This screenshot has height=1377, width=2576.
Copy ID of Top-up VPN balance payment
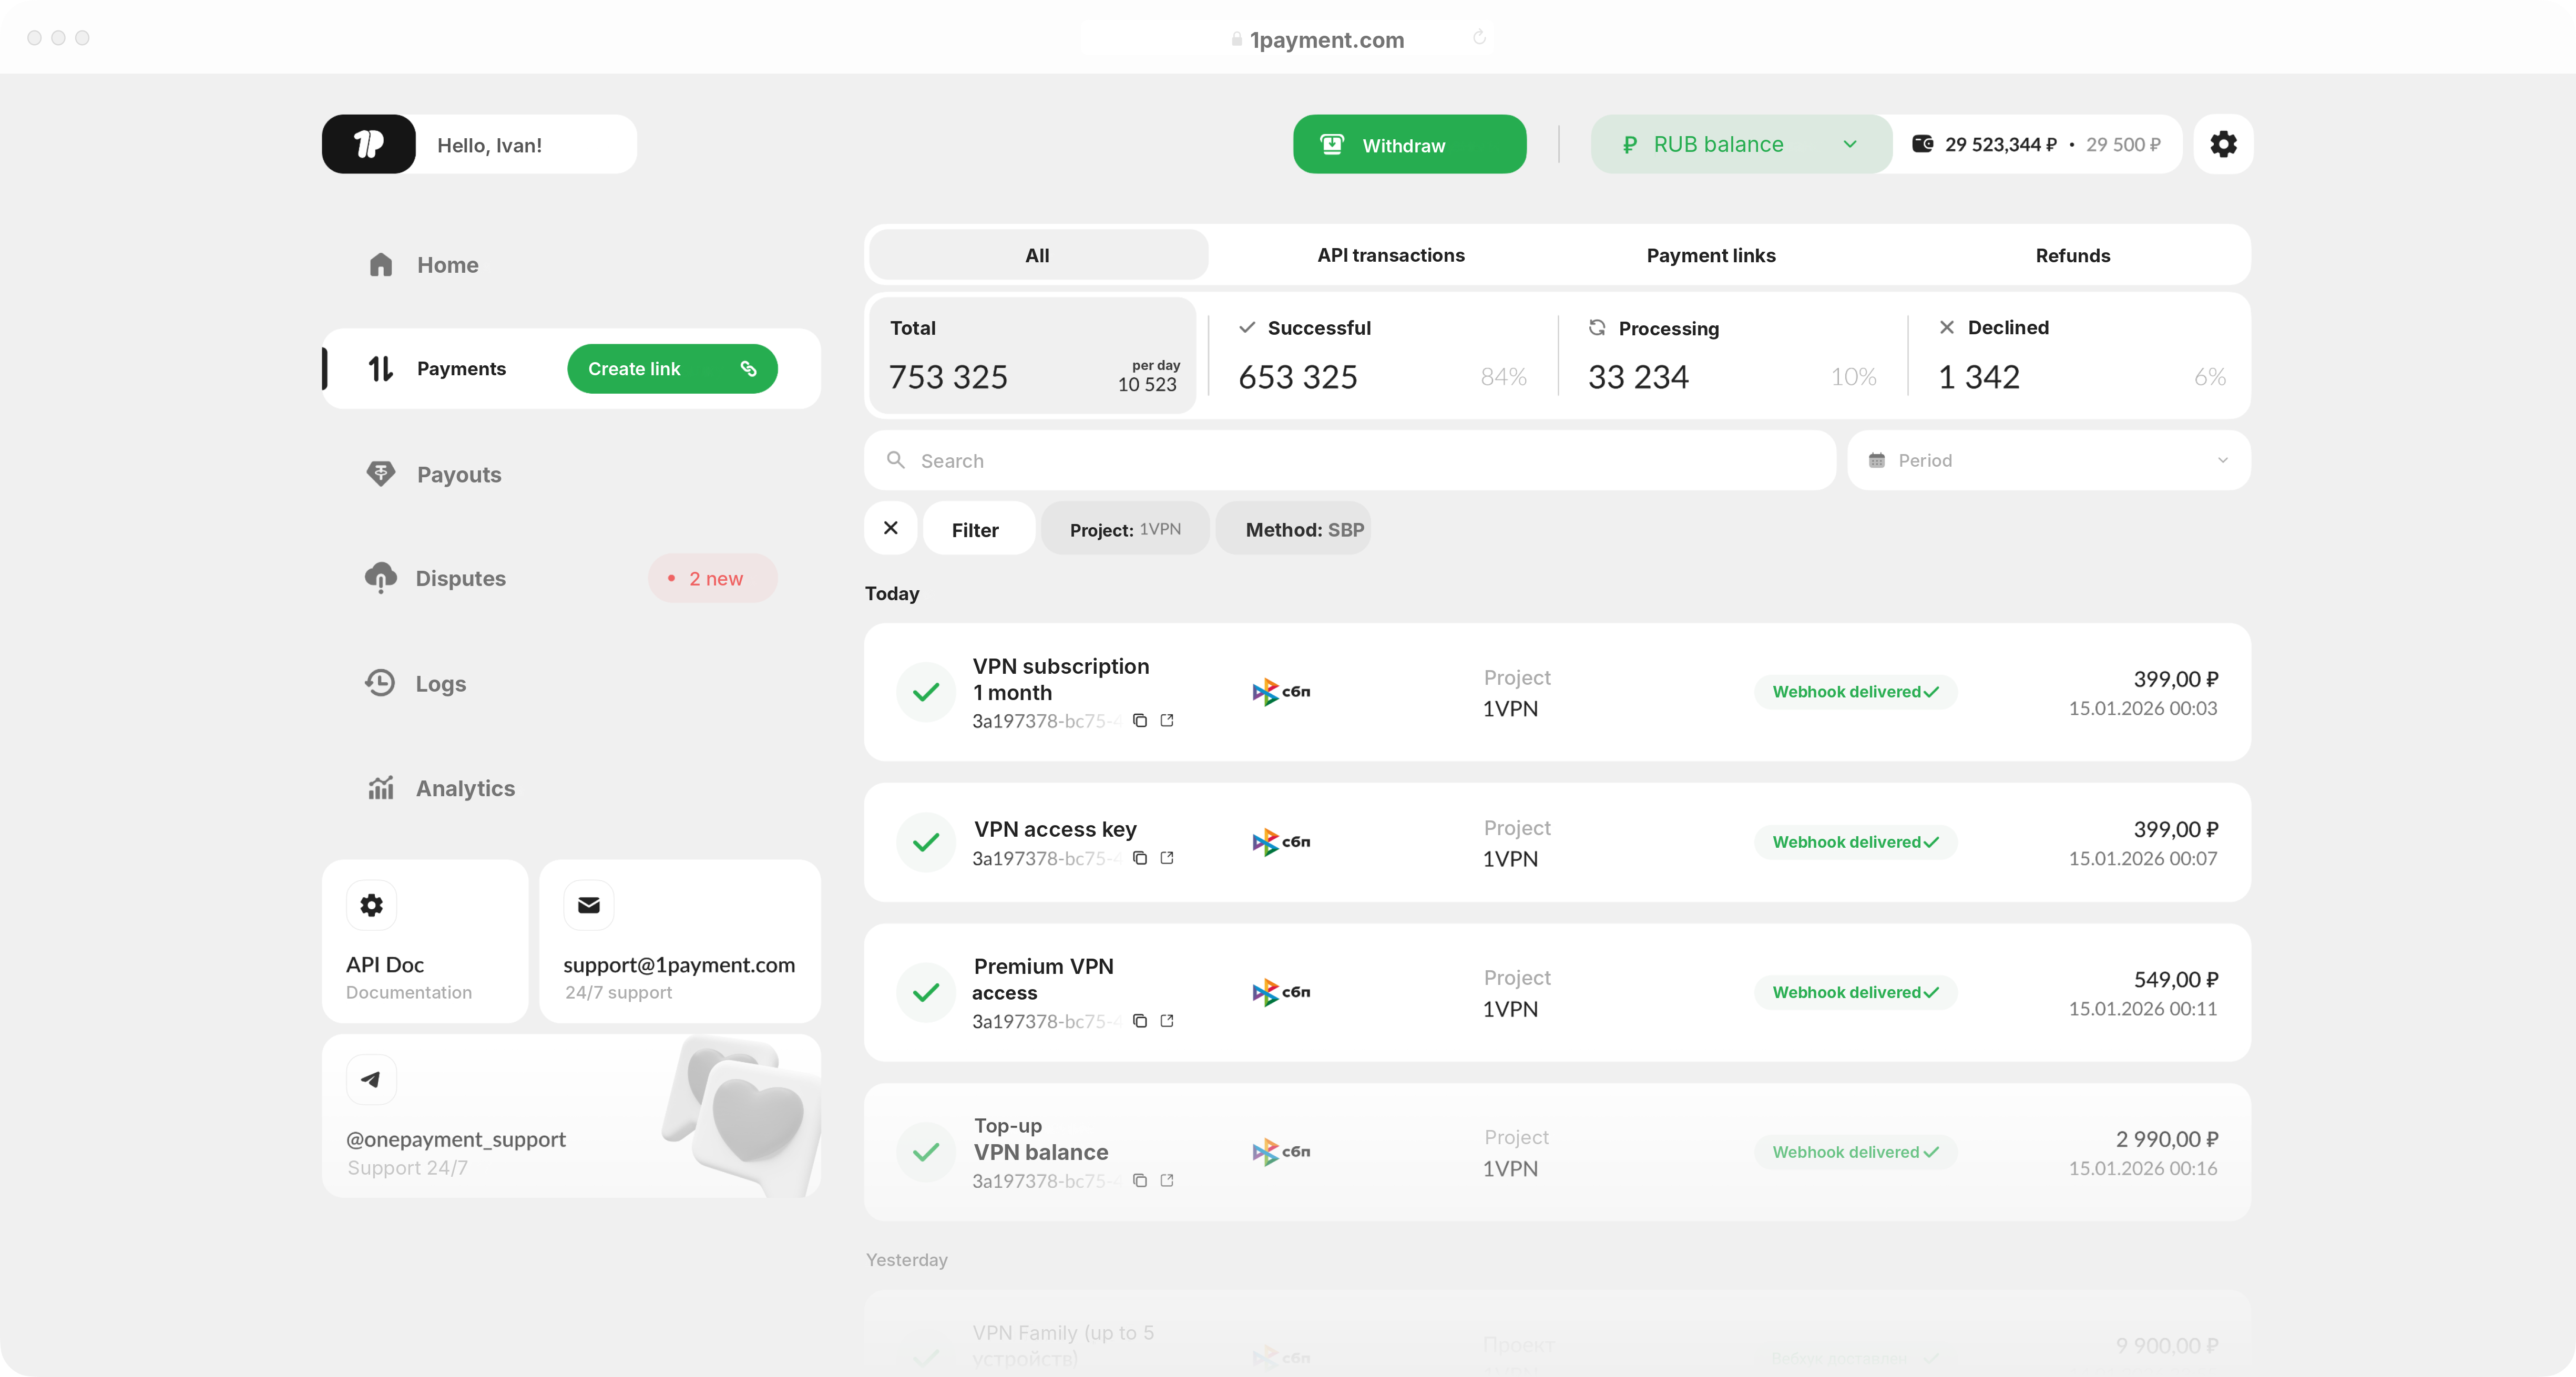click(x=1140, y=1181)
